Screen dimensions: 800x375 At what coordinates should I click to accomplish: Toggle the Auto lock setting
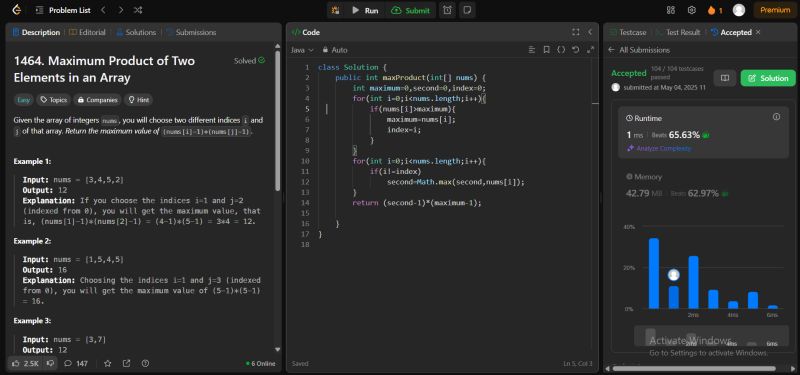[335, 50]
